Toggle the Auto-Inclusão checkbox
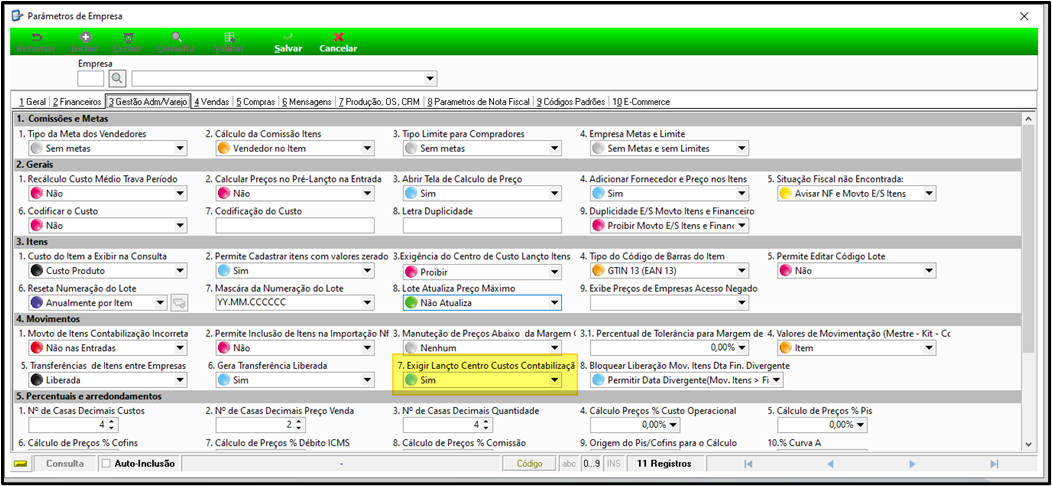Screen dimensions: 1052x486 click(x=105, y=463)
